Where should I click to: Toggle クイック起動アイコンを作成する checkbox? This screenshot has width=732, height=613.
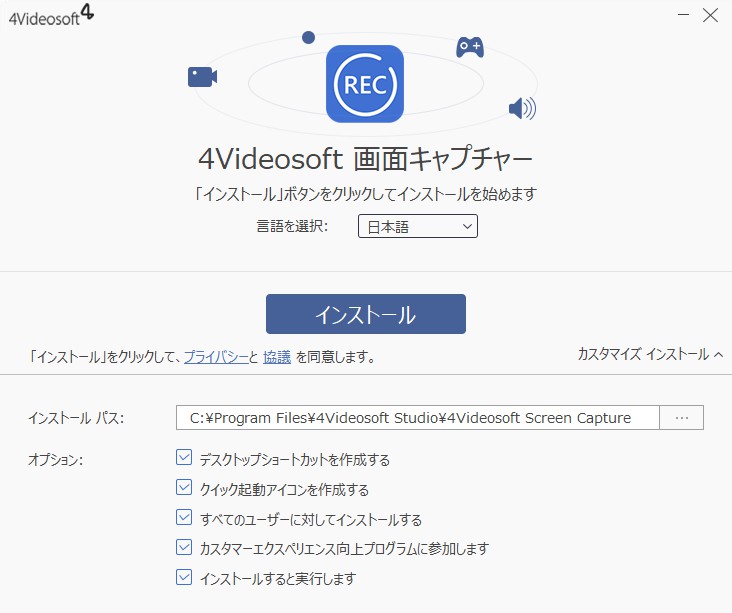click(x=184, y=487)
